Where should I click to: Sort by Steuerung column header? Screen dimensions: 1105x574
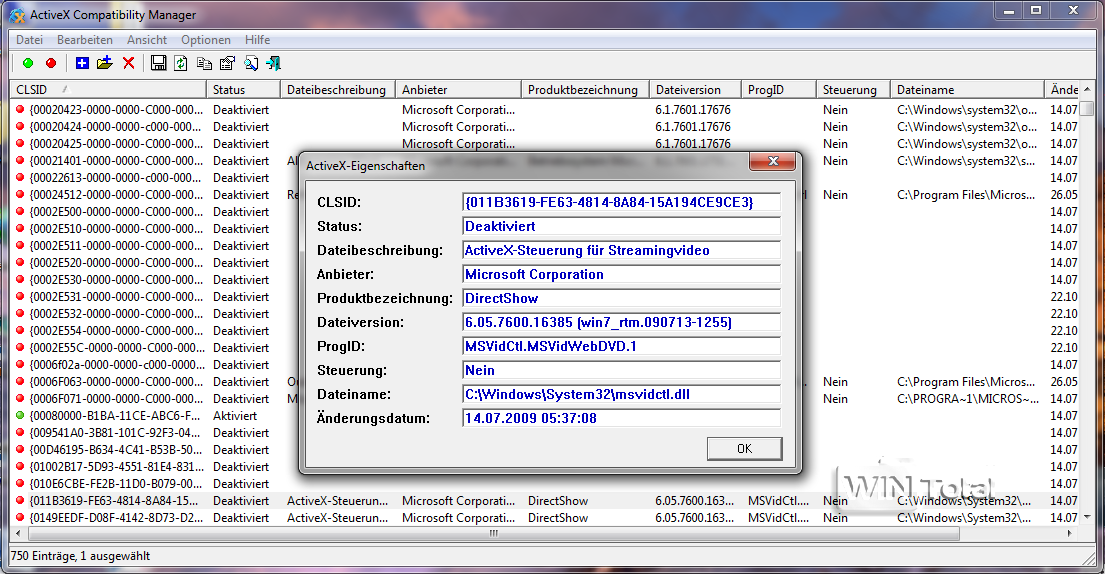[x=853, y=89]
